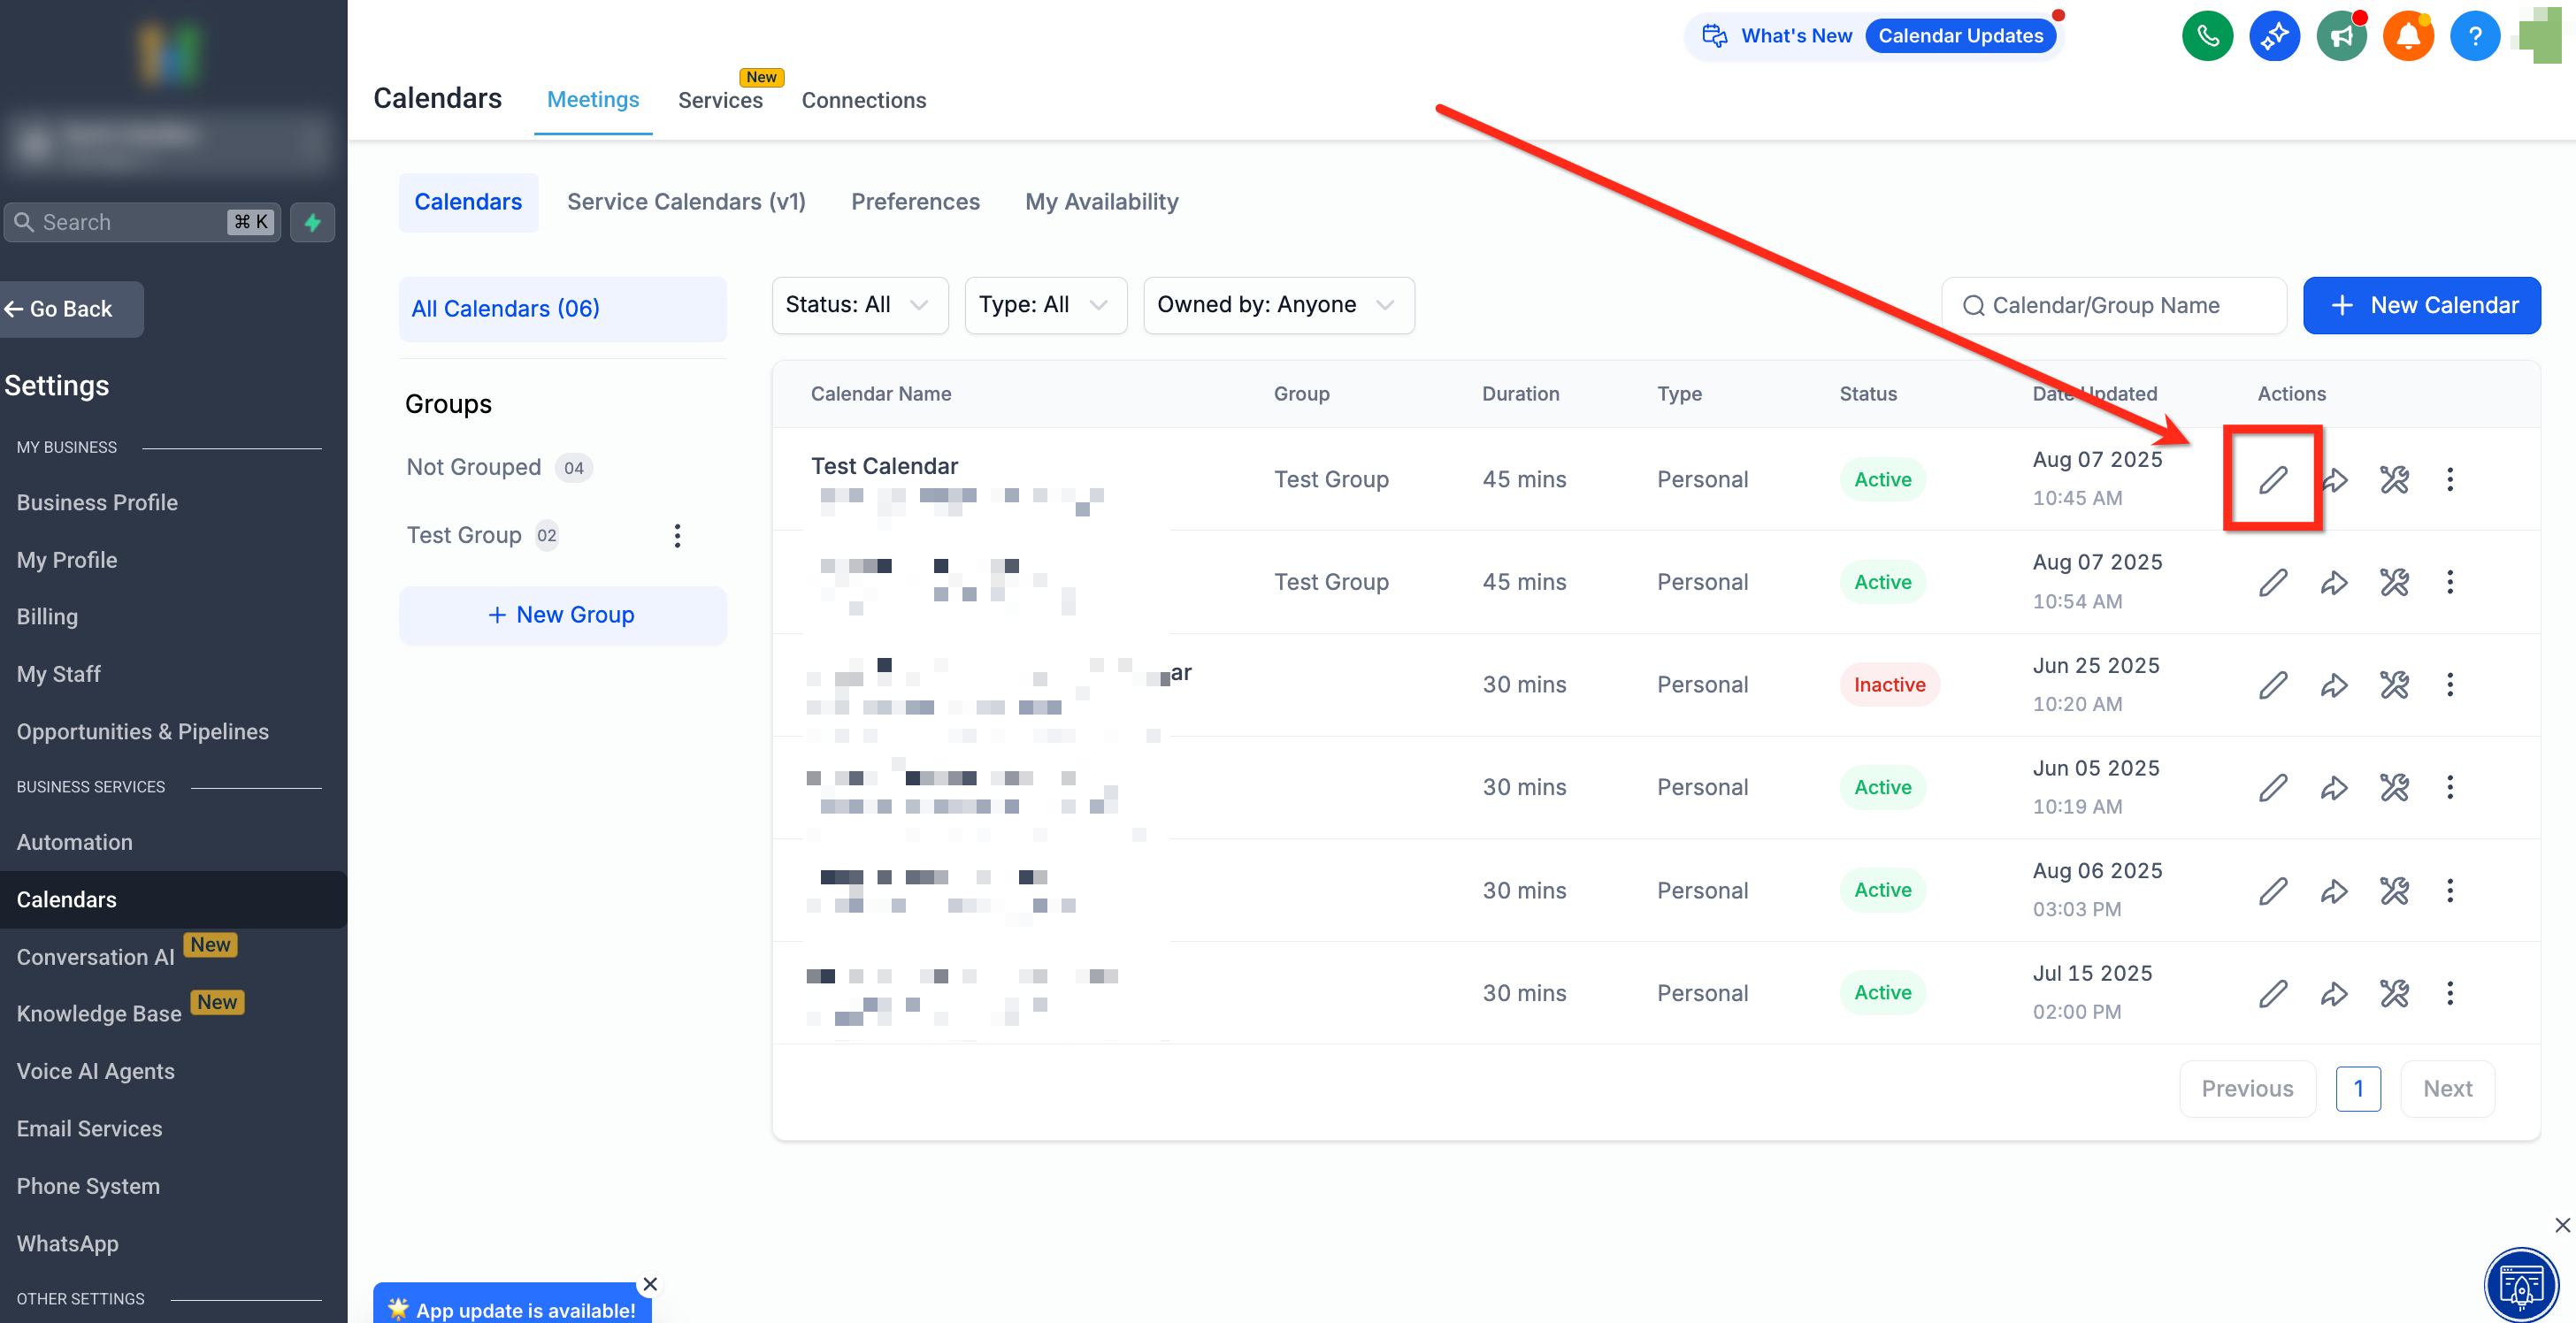Viewport: 2576px width, 1323px height.
Task: Click the New Calendar button
Action: click(2421, 305)
